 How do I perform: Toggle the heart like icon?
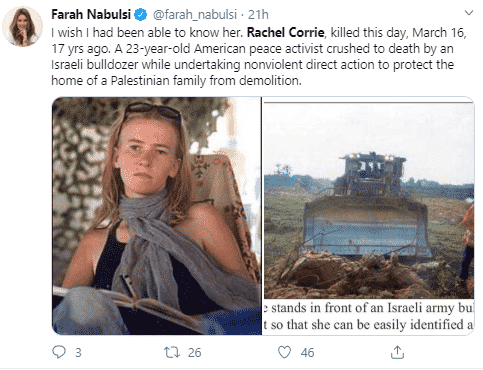pyautogui.click(x=284, y=352)
